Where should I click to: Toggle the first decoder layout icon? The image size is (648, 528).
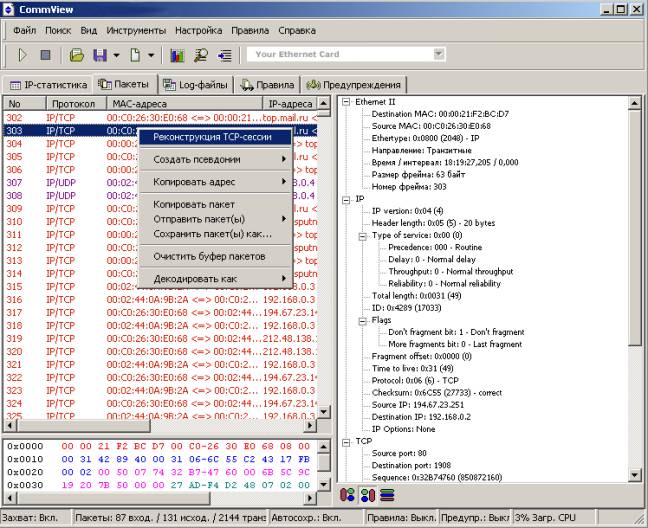click(x=348, y=494)
